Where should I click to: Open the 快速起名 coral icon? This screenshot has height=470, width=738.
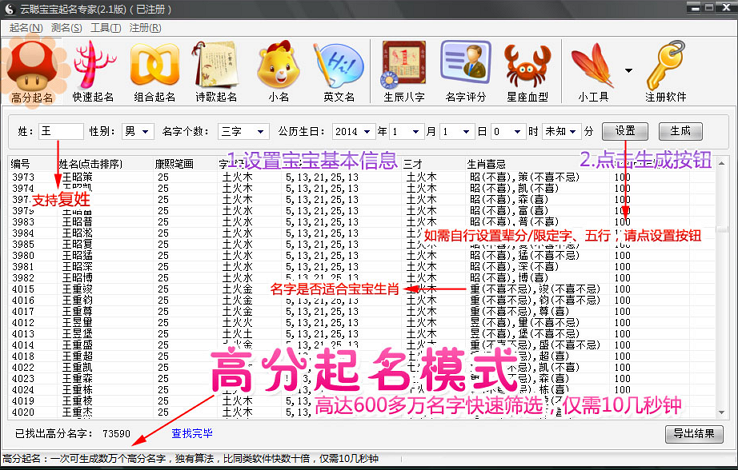93,72
